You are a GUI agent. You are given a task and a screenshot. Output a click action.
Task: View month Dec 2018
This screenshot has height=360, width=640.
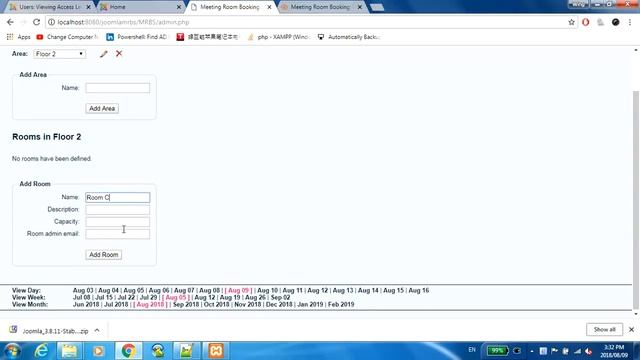coord(279,304)
